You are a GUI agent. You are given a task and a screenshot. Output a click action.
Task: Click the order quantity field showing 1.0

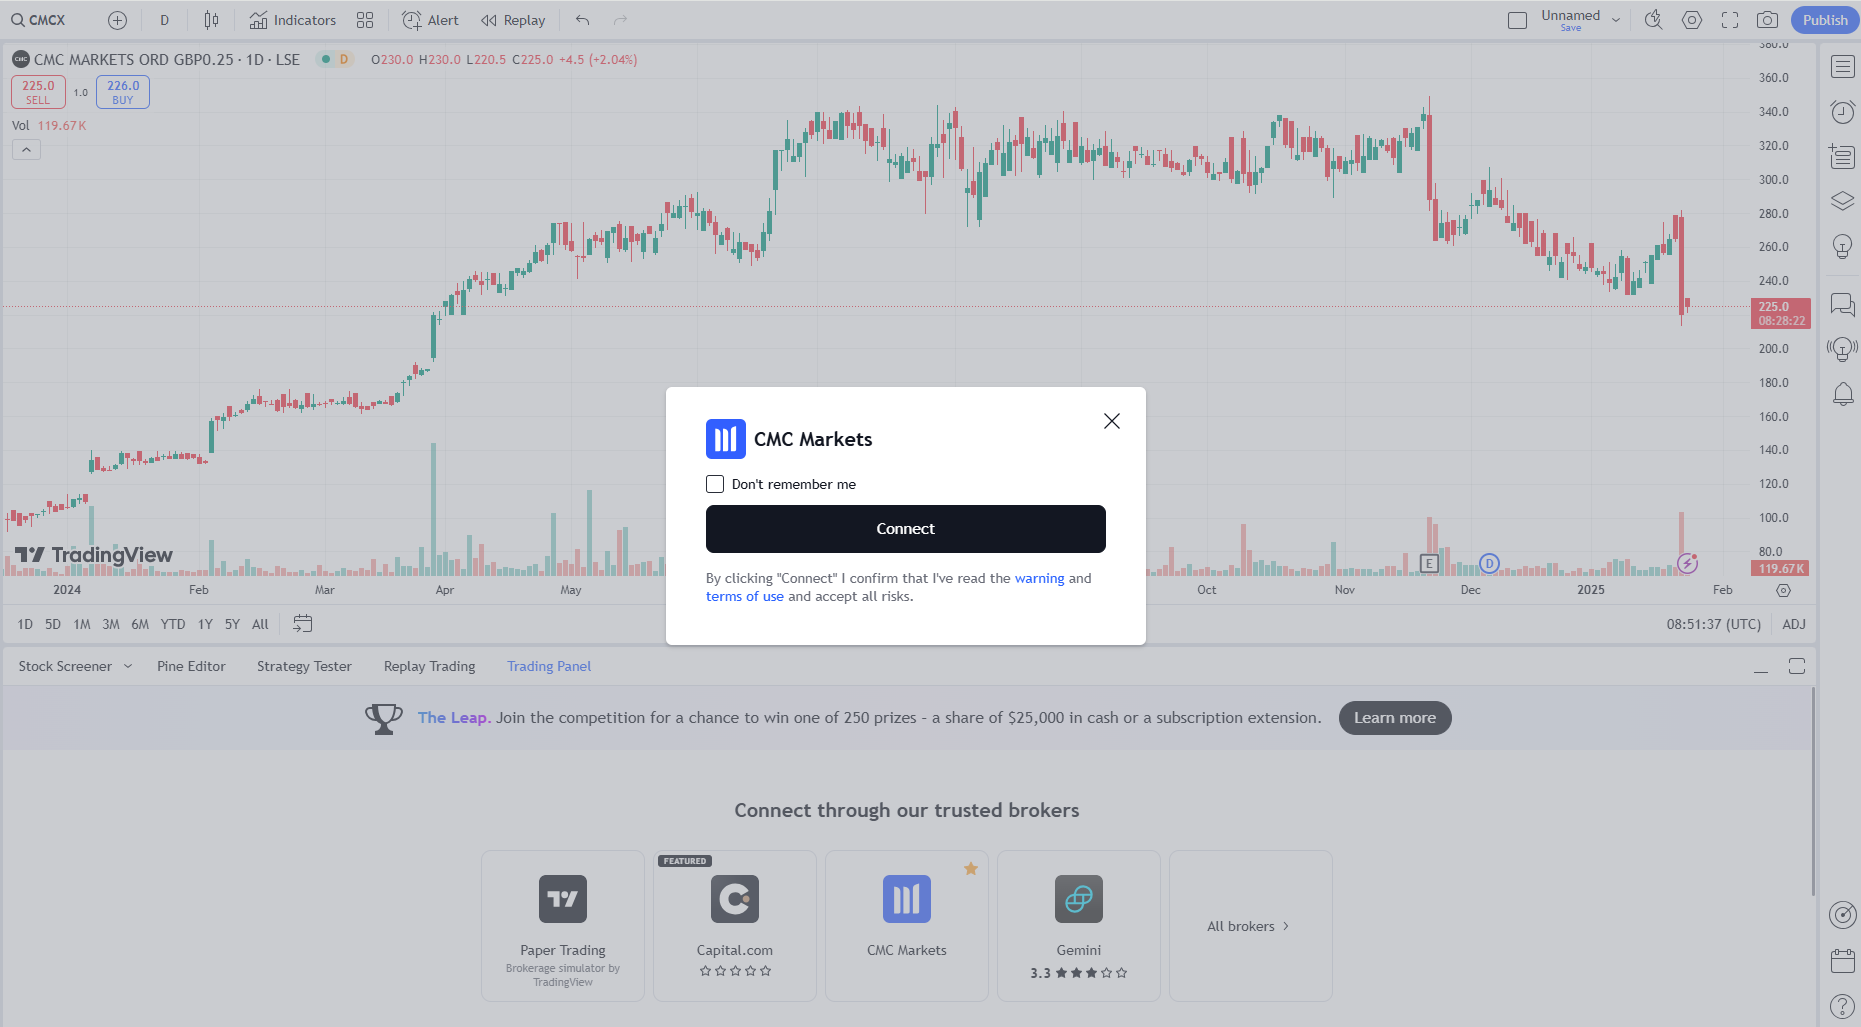tap(81, 92)
